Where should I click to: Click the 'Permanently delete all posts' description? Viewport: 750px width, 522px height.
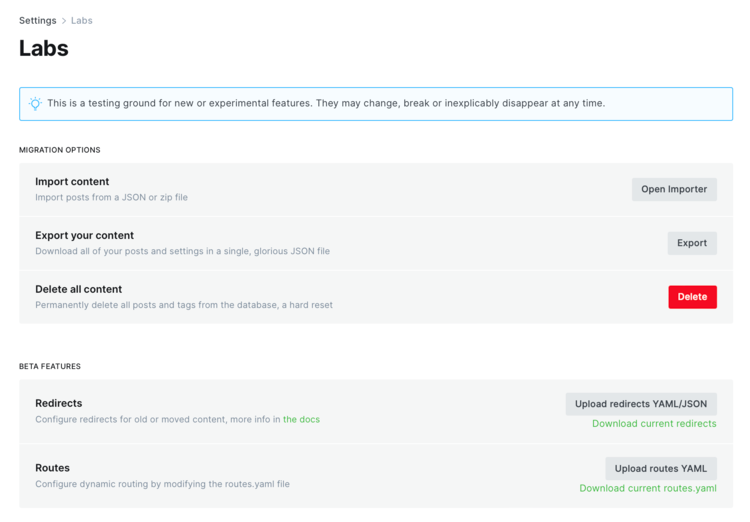pos(184,305)
